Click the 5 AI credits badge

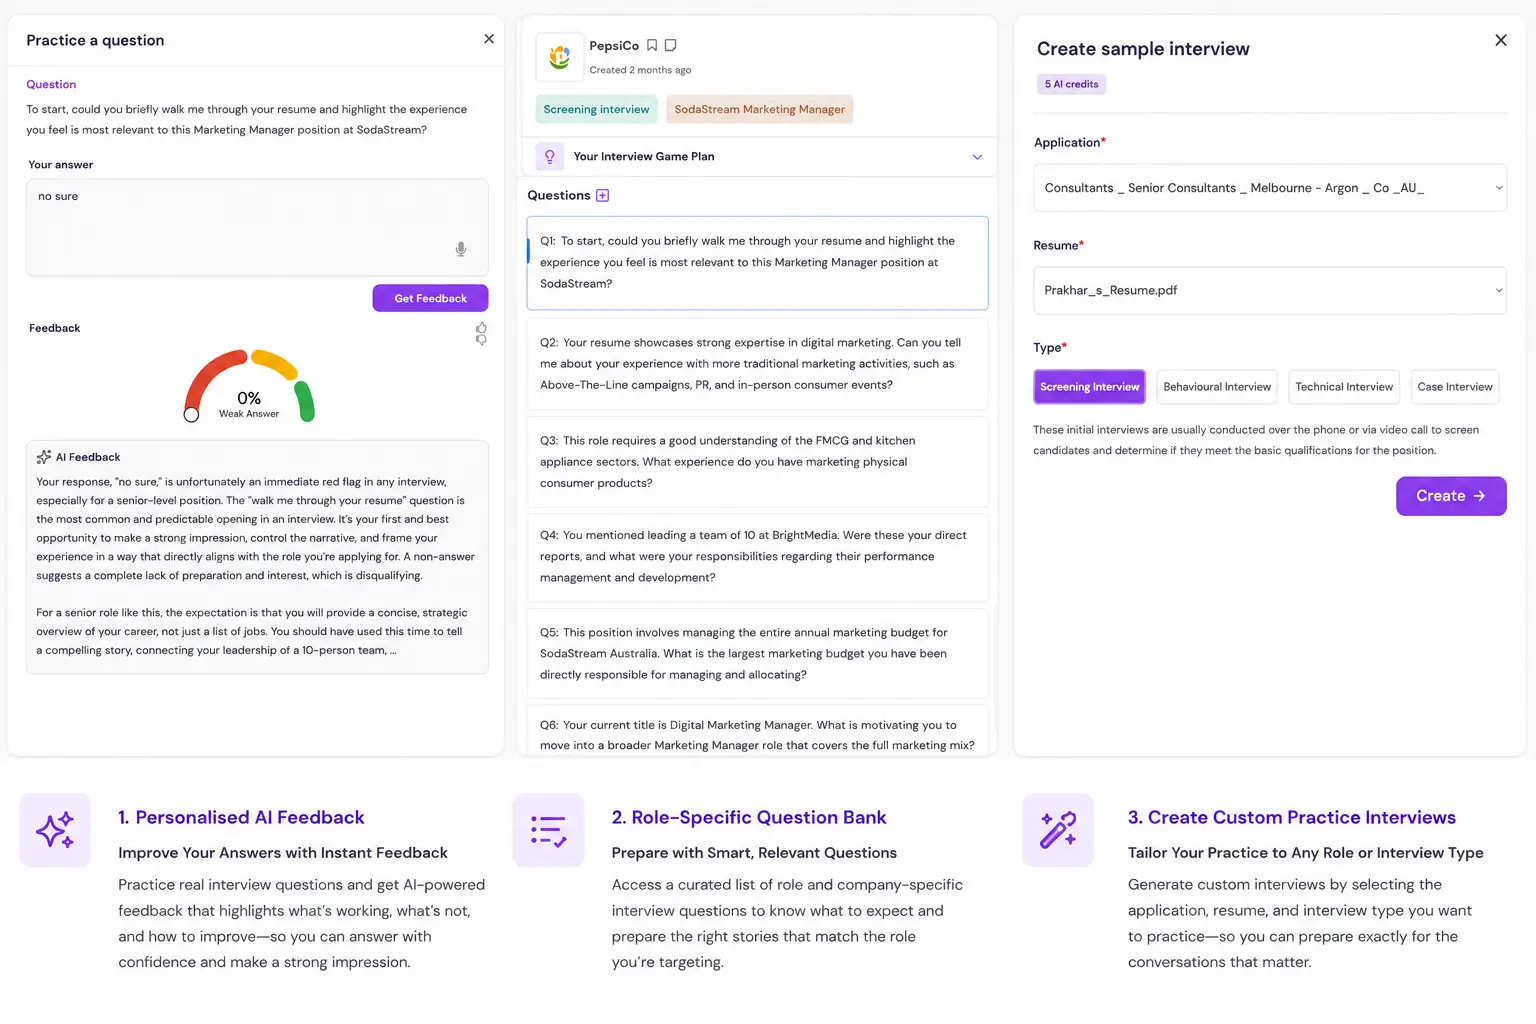tap(1071, 84)
